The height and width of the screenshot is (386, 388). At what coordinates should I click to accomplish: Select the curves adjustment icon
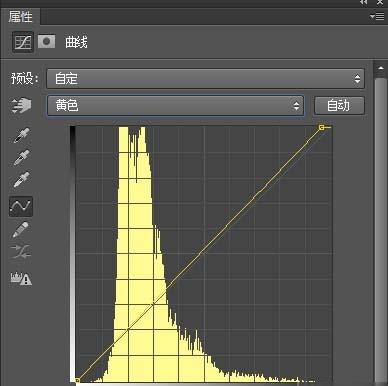coord(23,42)
